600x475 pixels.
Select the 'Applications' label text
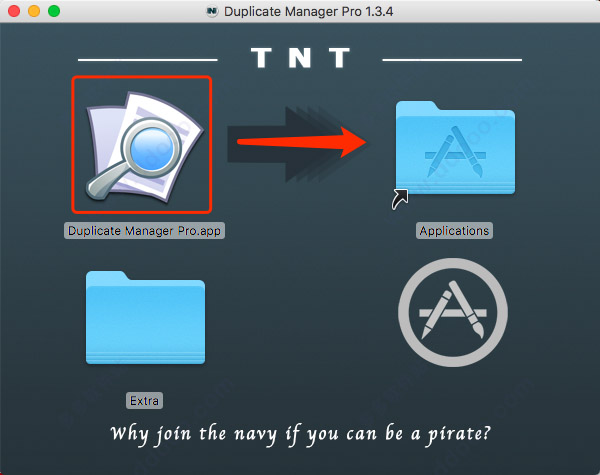[x=454, y=231]
